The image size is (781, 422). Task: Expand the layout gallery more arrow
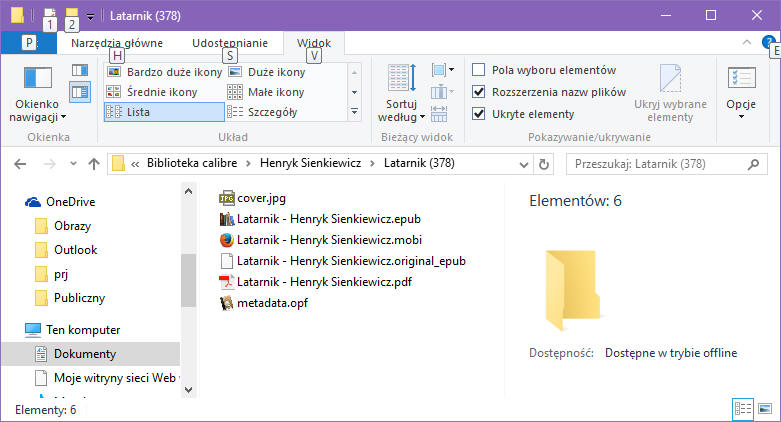coord(352,112)
